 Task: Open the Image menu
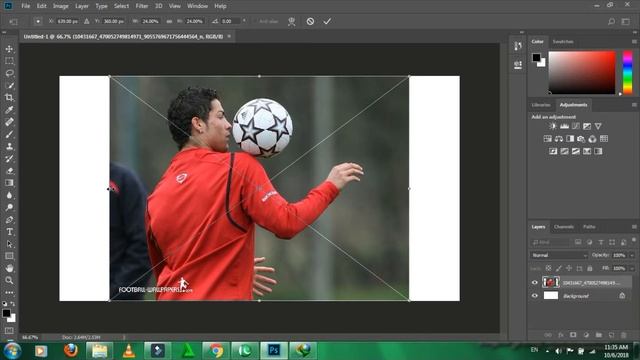pyautogui.click(x=61, y=6)
